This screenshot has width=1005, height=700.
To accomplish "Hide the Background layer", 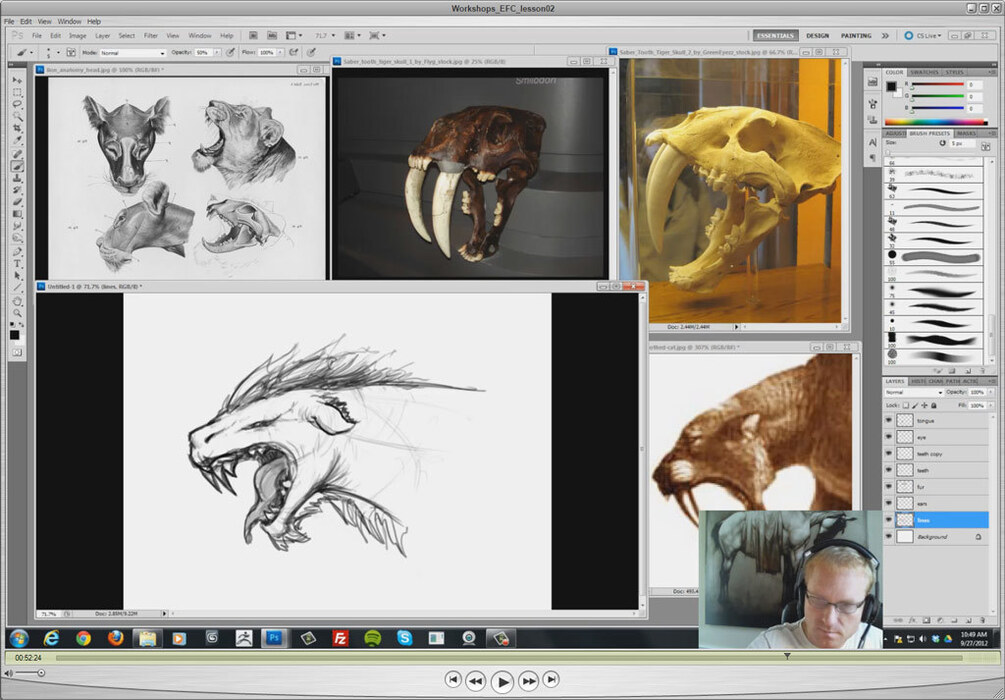I will 888,537.
